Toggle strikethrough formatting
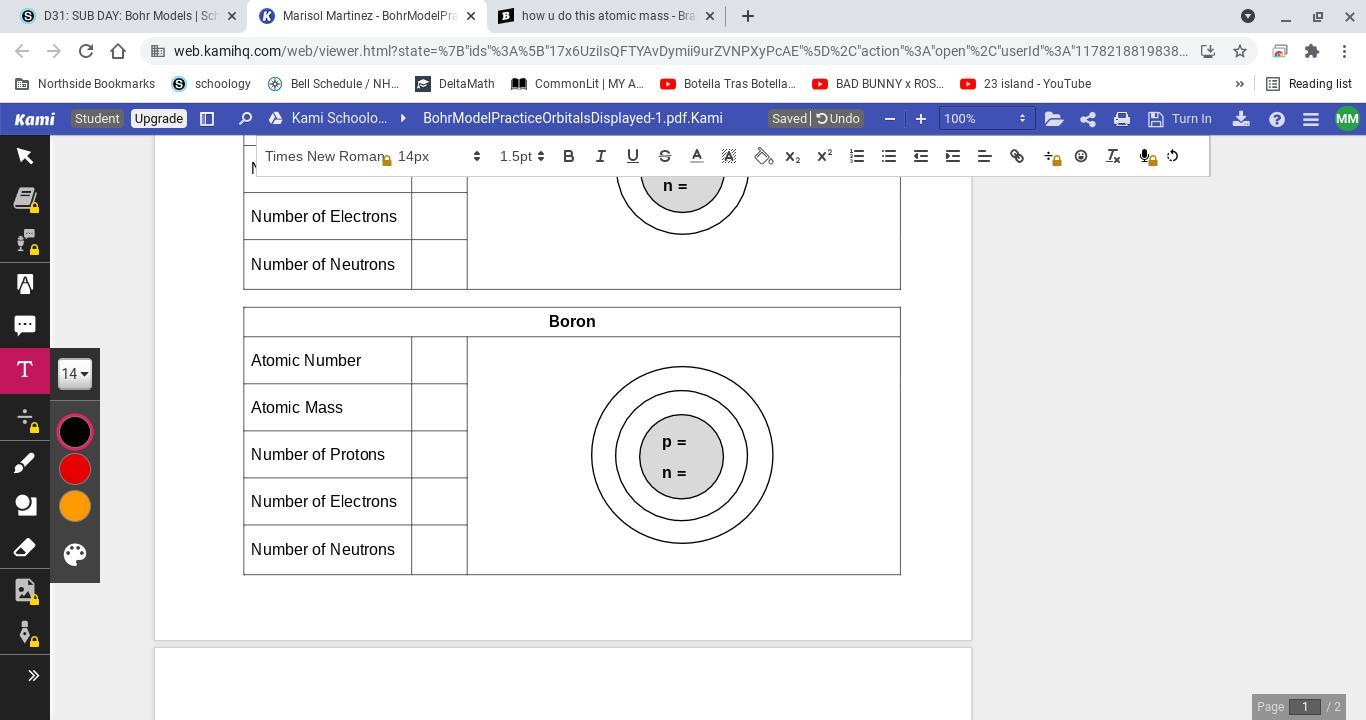The width and height of the screenshot is (1366, 720). tap(664, 156)
